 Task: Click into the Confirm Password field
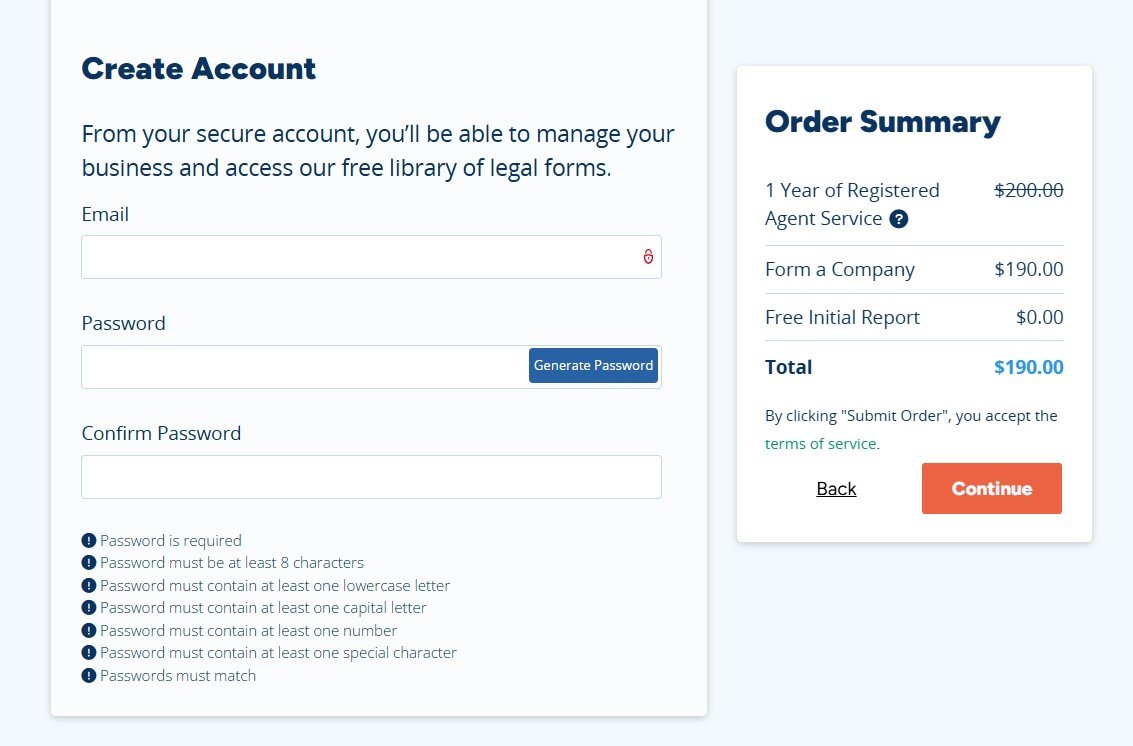(x=371, y=477)
